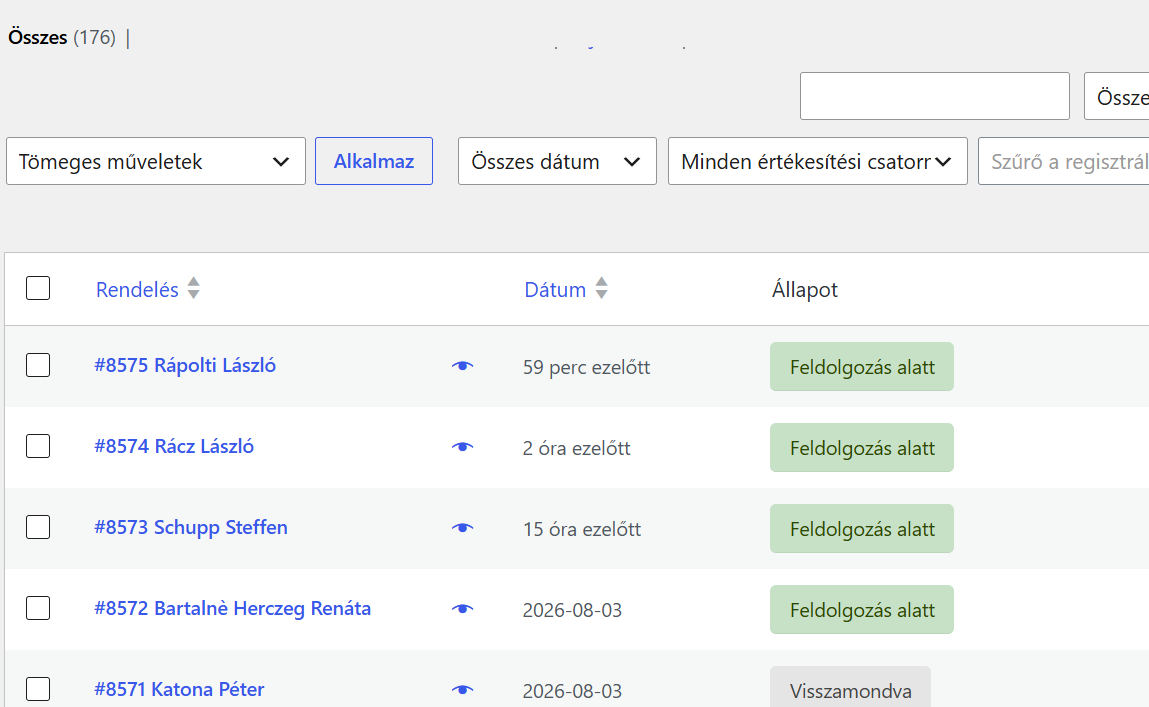Preview order #8573 Schupp Steffen eye icon
The width and height of the screenshot is (1149, 707).
462,528
